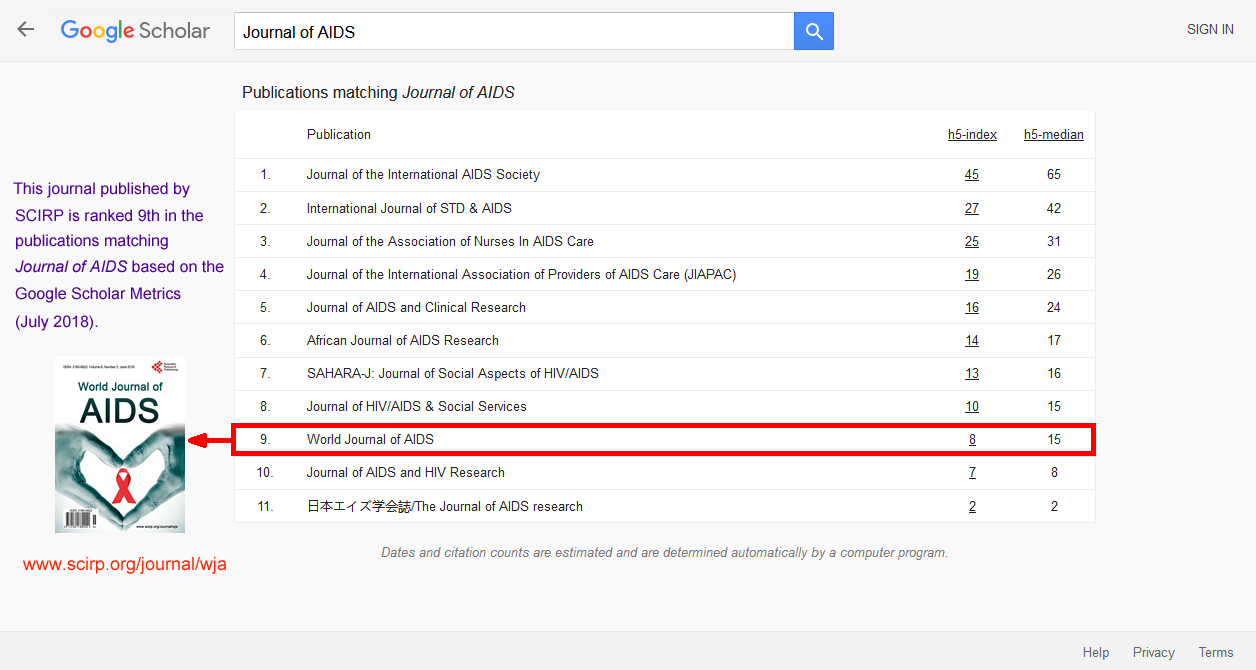The image size is (1256, 670).
Task: Open h5-index 2 for The Journal of AIDS research
Action: [972, 507]
